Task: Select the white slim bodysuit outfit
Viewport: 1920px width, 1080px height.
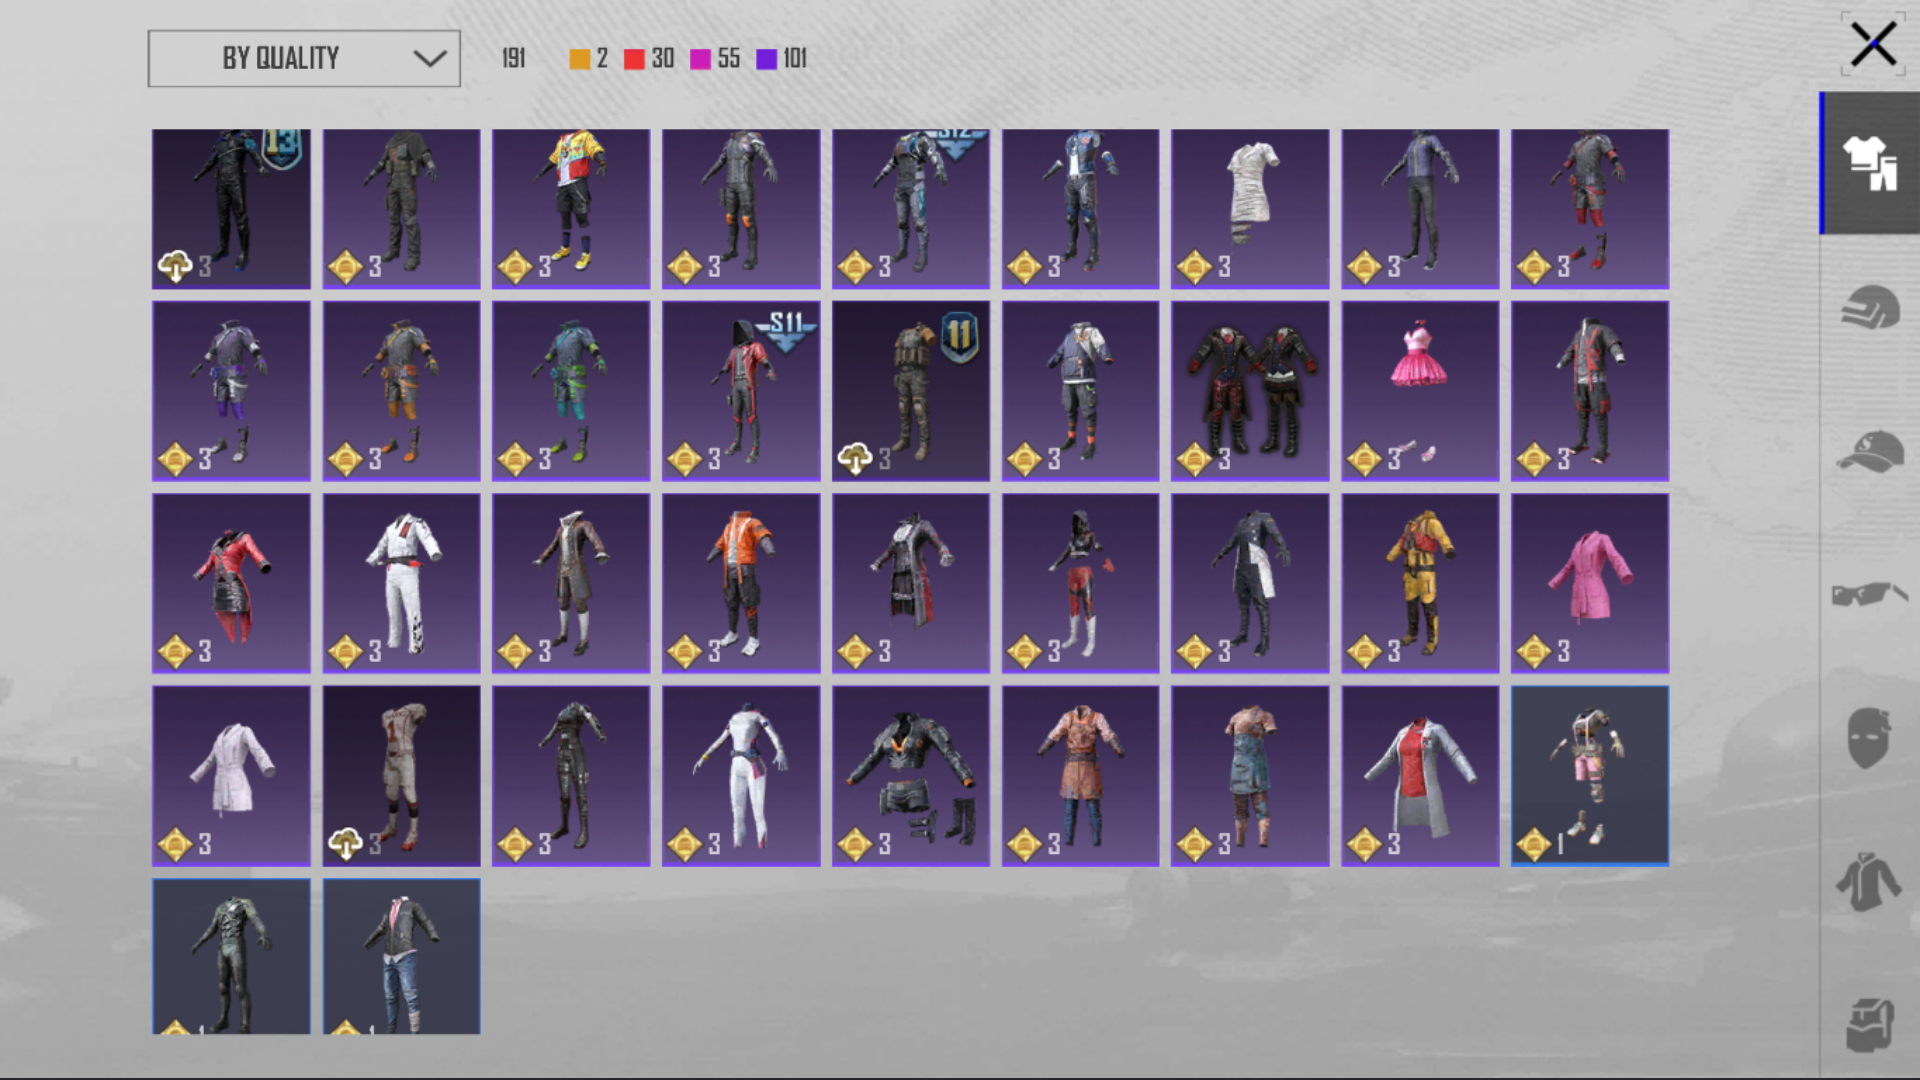Action: click(741, 776)
